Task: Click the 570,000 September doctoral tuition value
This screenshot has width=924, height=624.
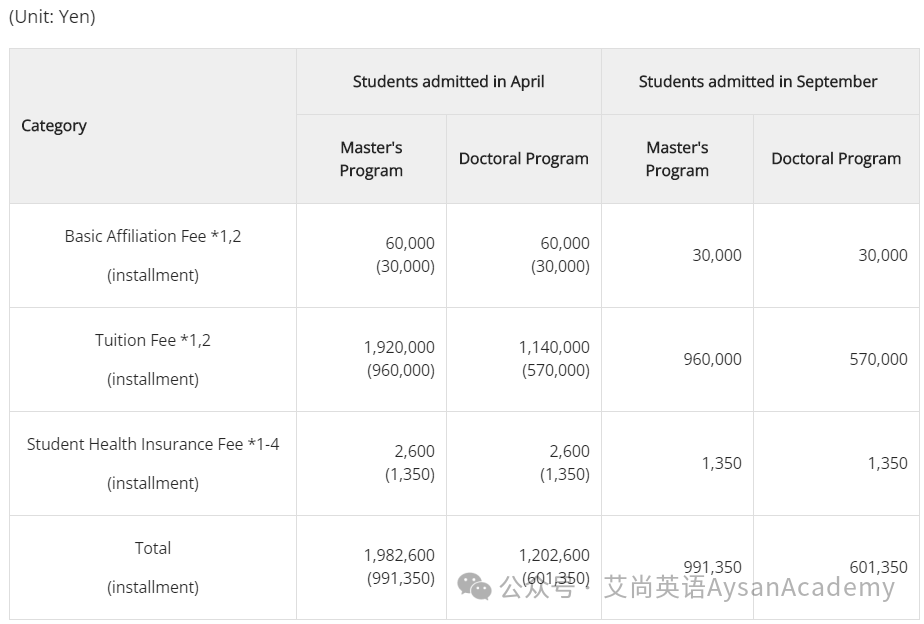Action: pyautogui.click(x=878, y=359)
